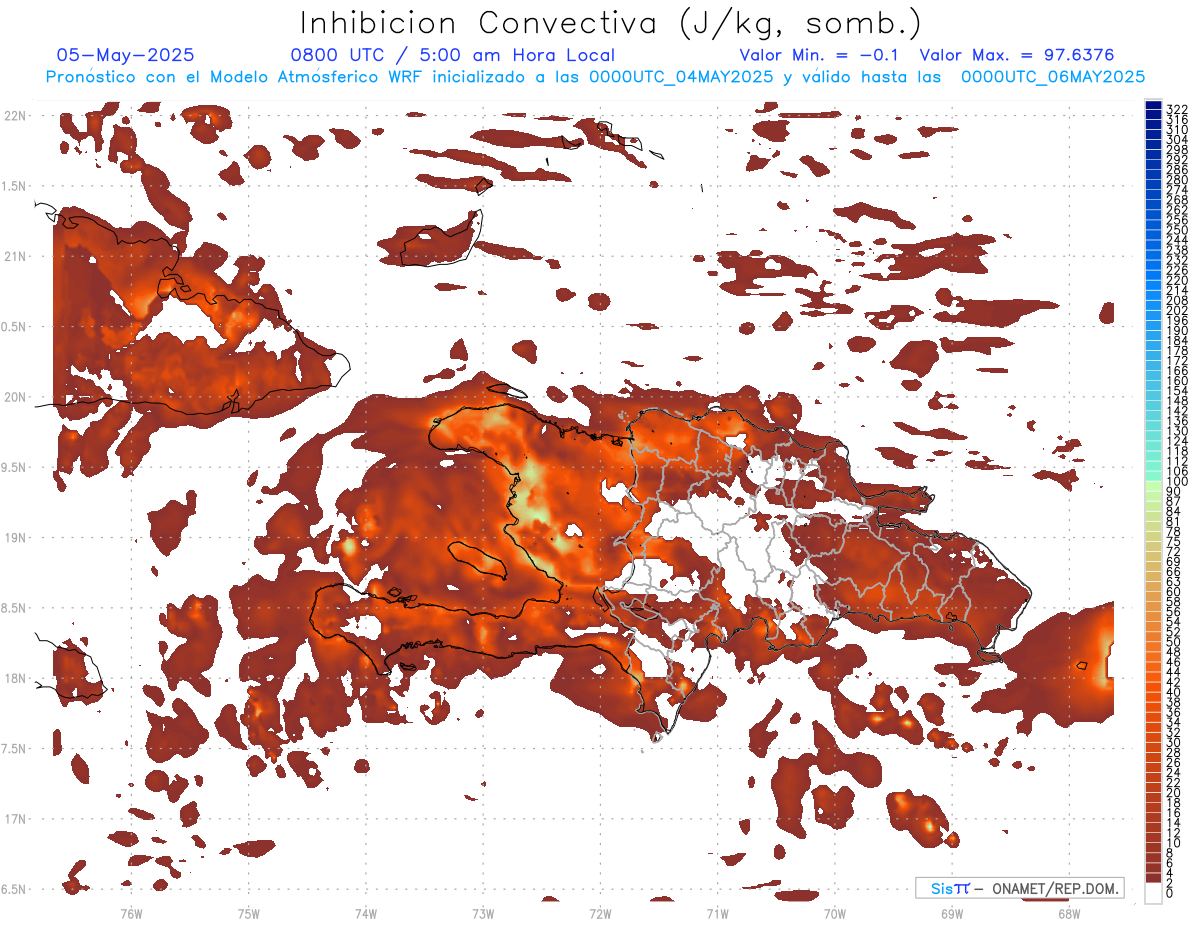Click the '72W' longitude label

[x=600, y=913]
